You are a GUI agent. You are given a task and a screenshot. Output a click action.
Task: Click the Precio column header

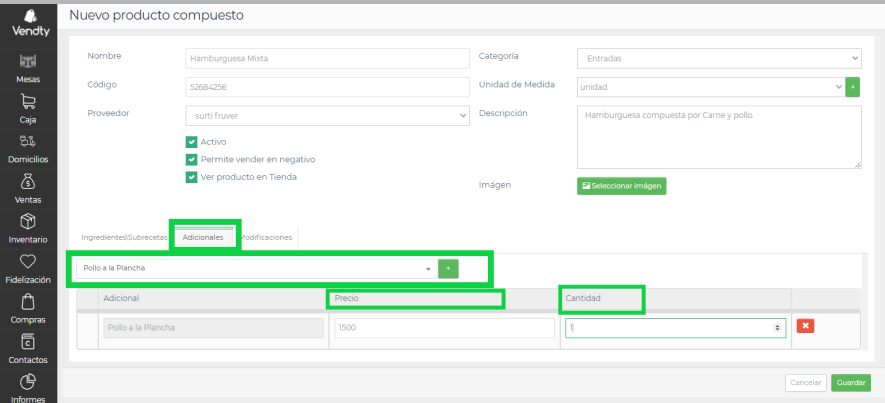[x=347, y=299]
